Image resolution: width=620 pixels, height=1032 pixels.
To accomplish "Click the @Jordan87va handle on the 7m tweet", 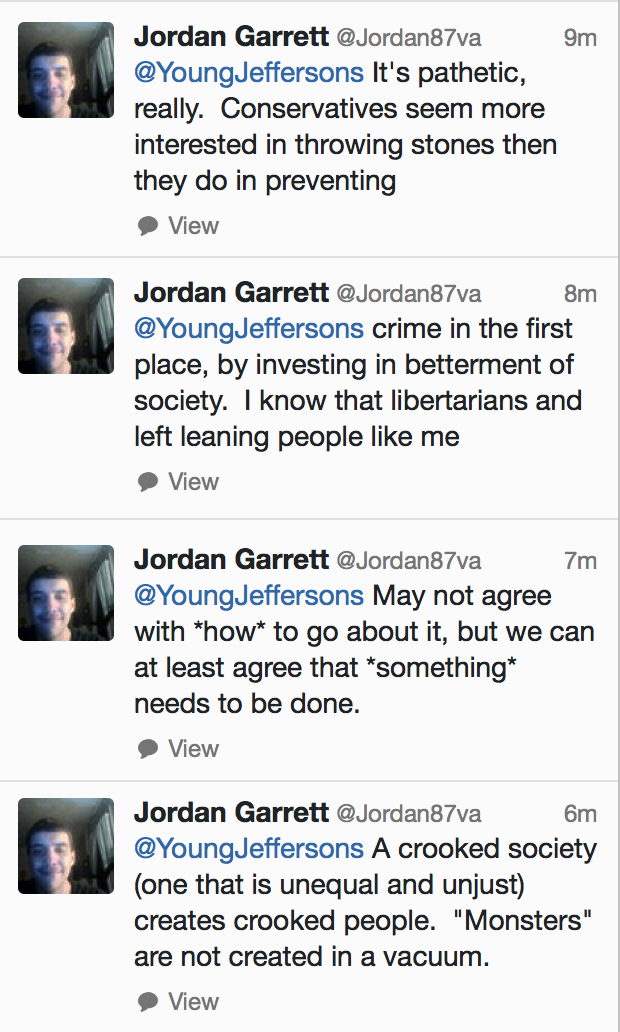I will pos(409,561).
